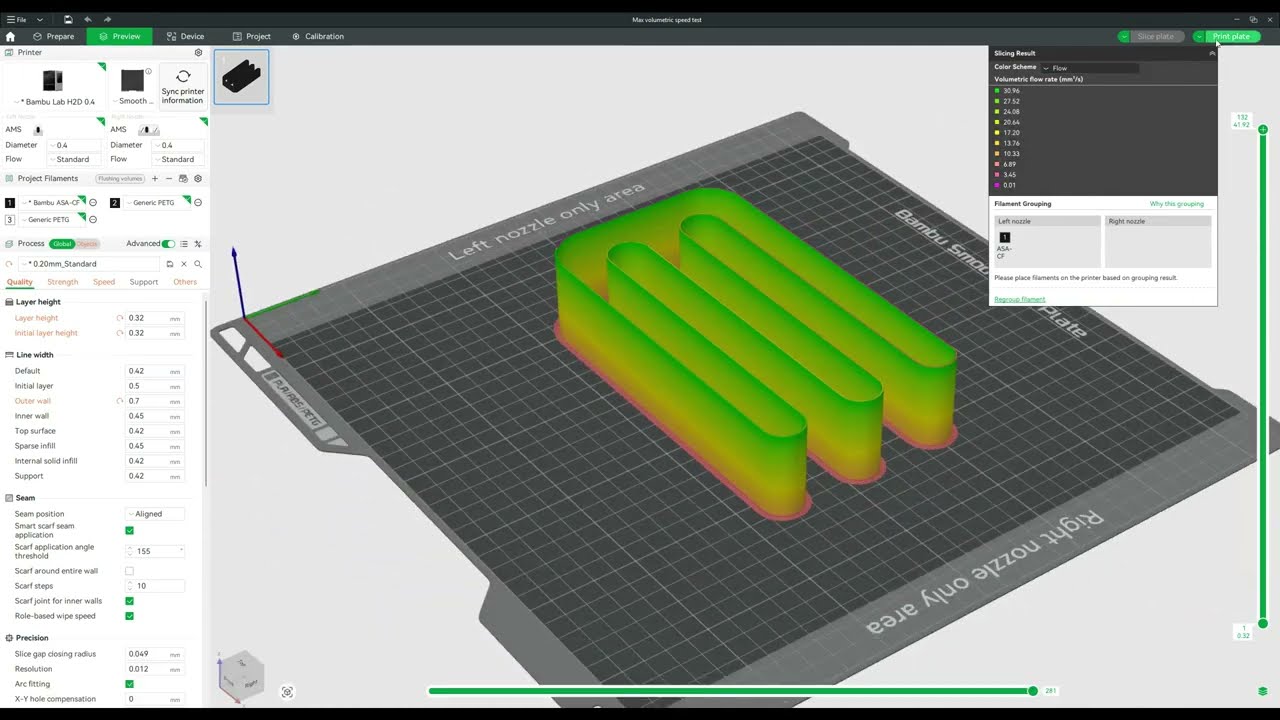Click the right nozzle AMS icon
Viewport: 1280px width, 720px height.
click(x=149, y=130)
